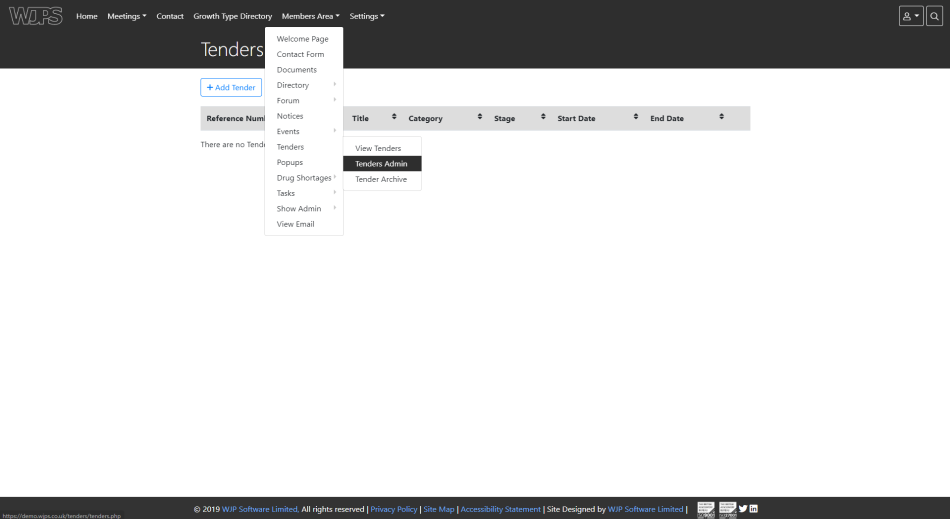Image resolution: width=950 pixels, height=519 pixels.
Task: Expand the Tasks submenu
Action: (304, 193)
